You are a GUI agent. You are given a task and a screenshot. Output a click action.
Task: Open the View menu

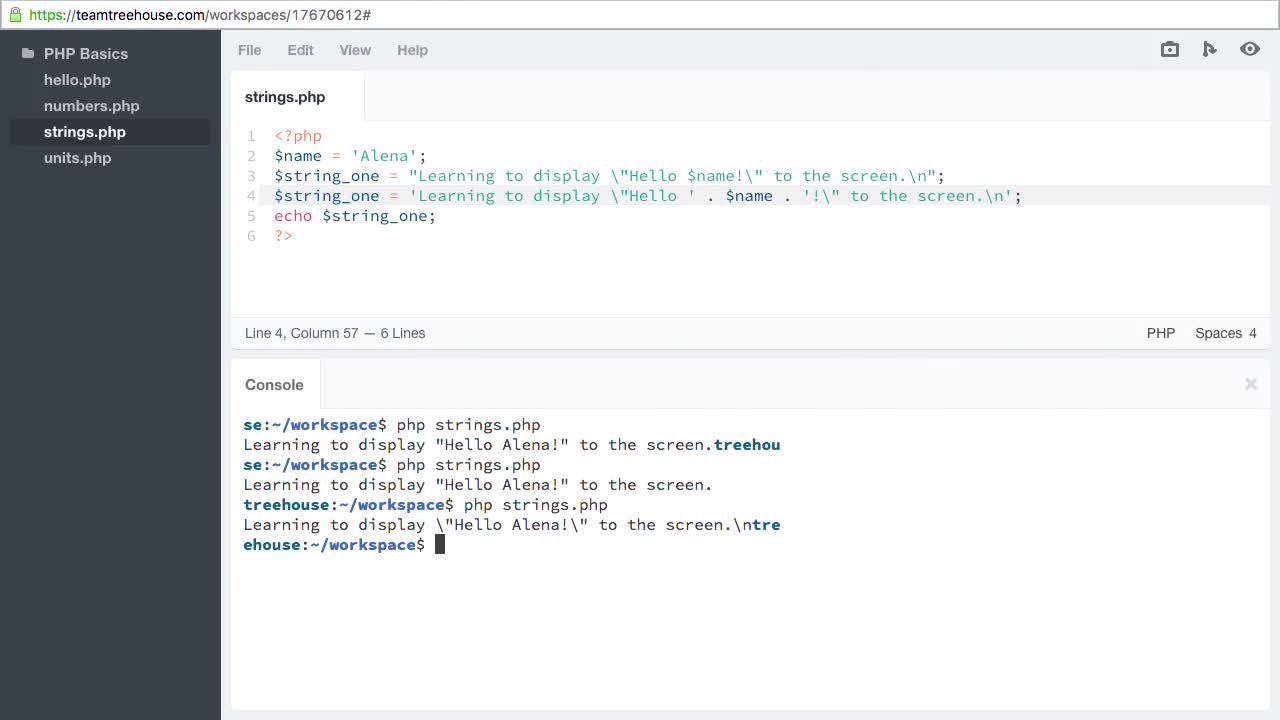pyautogui.click(x=355, y=50)
